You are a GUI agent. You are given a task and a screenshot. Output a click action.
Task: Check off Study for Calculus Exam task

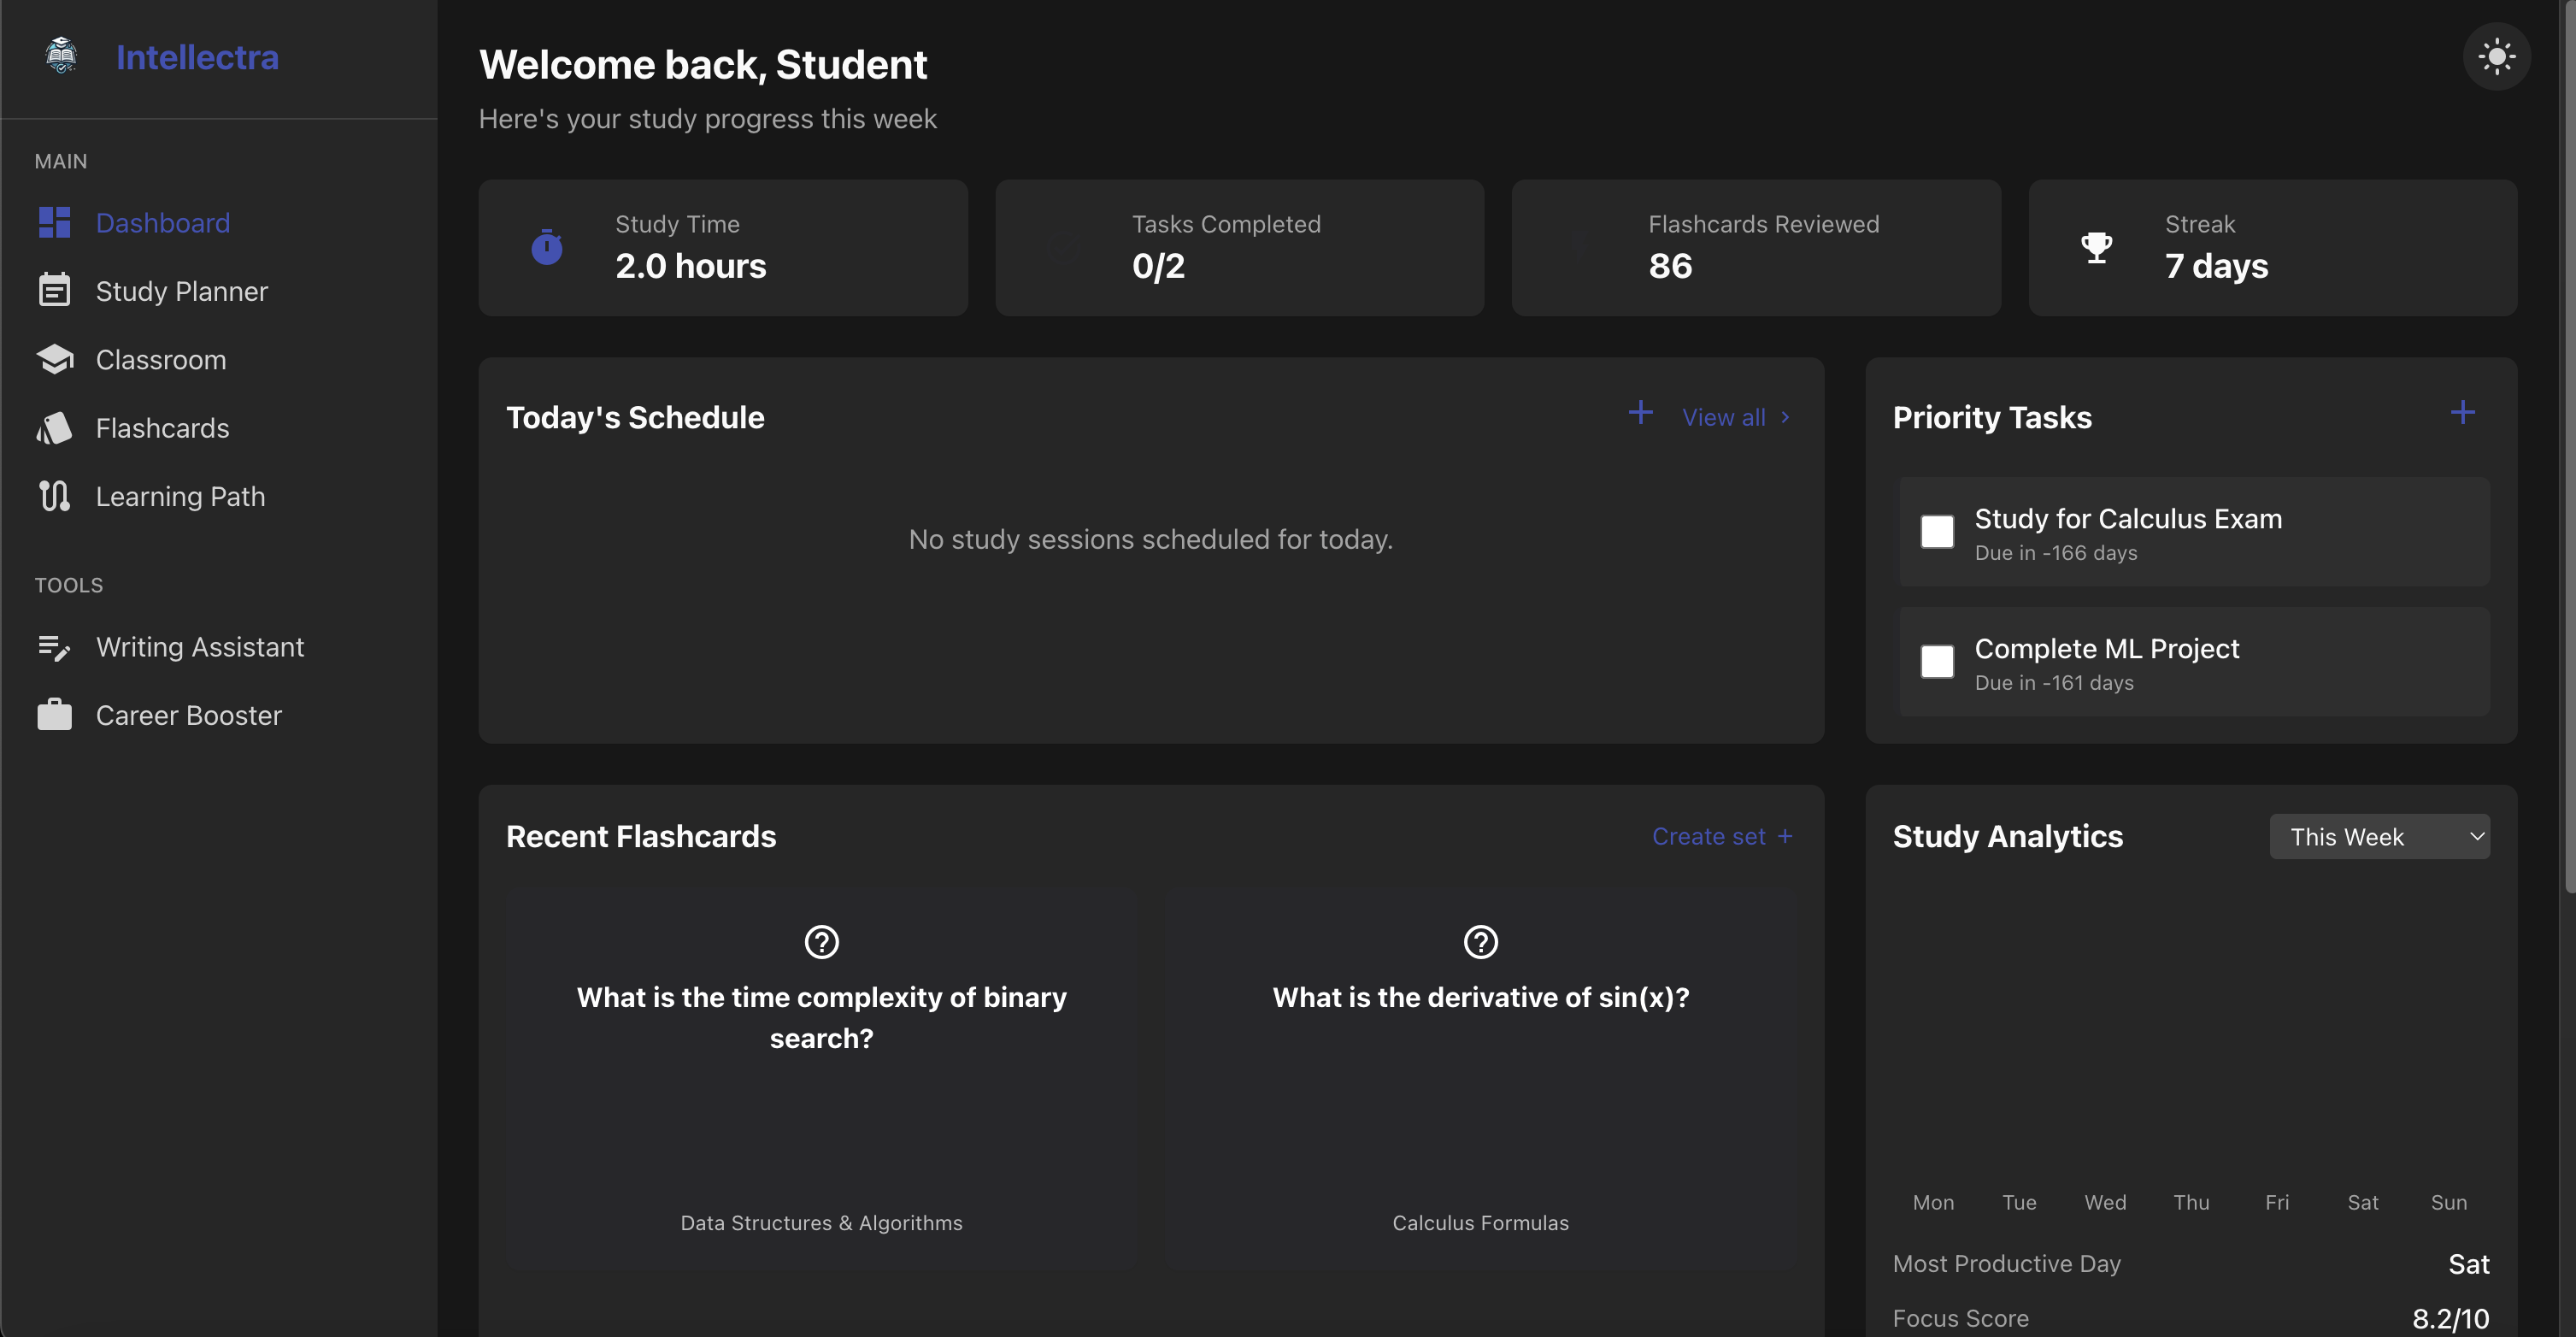pos(1937,532)
